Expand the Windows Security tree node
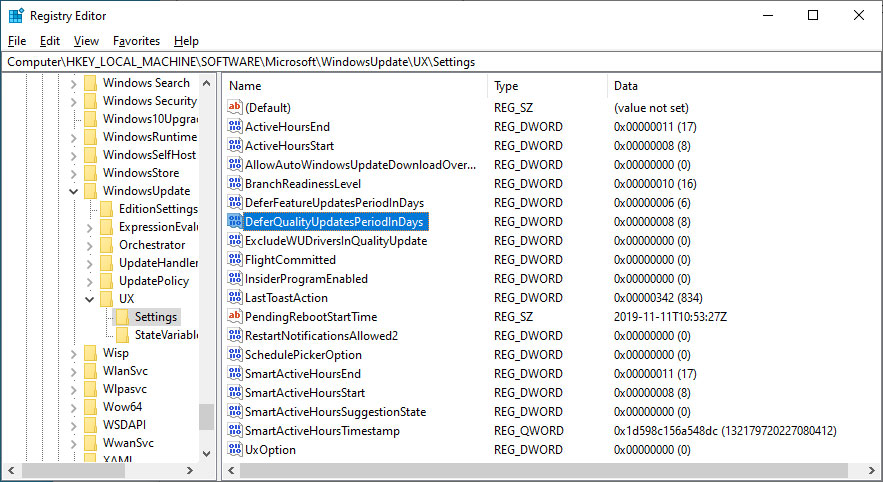The image size is (883, 482). point(73,101)
